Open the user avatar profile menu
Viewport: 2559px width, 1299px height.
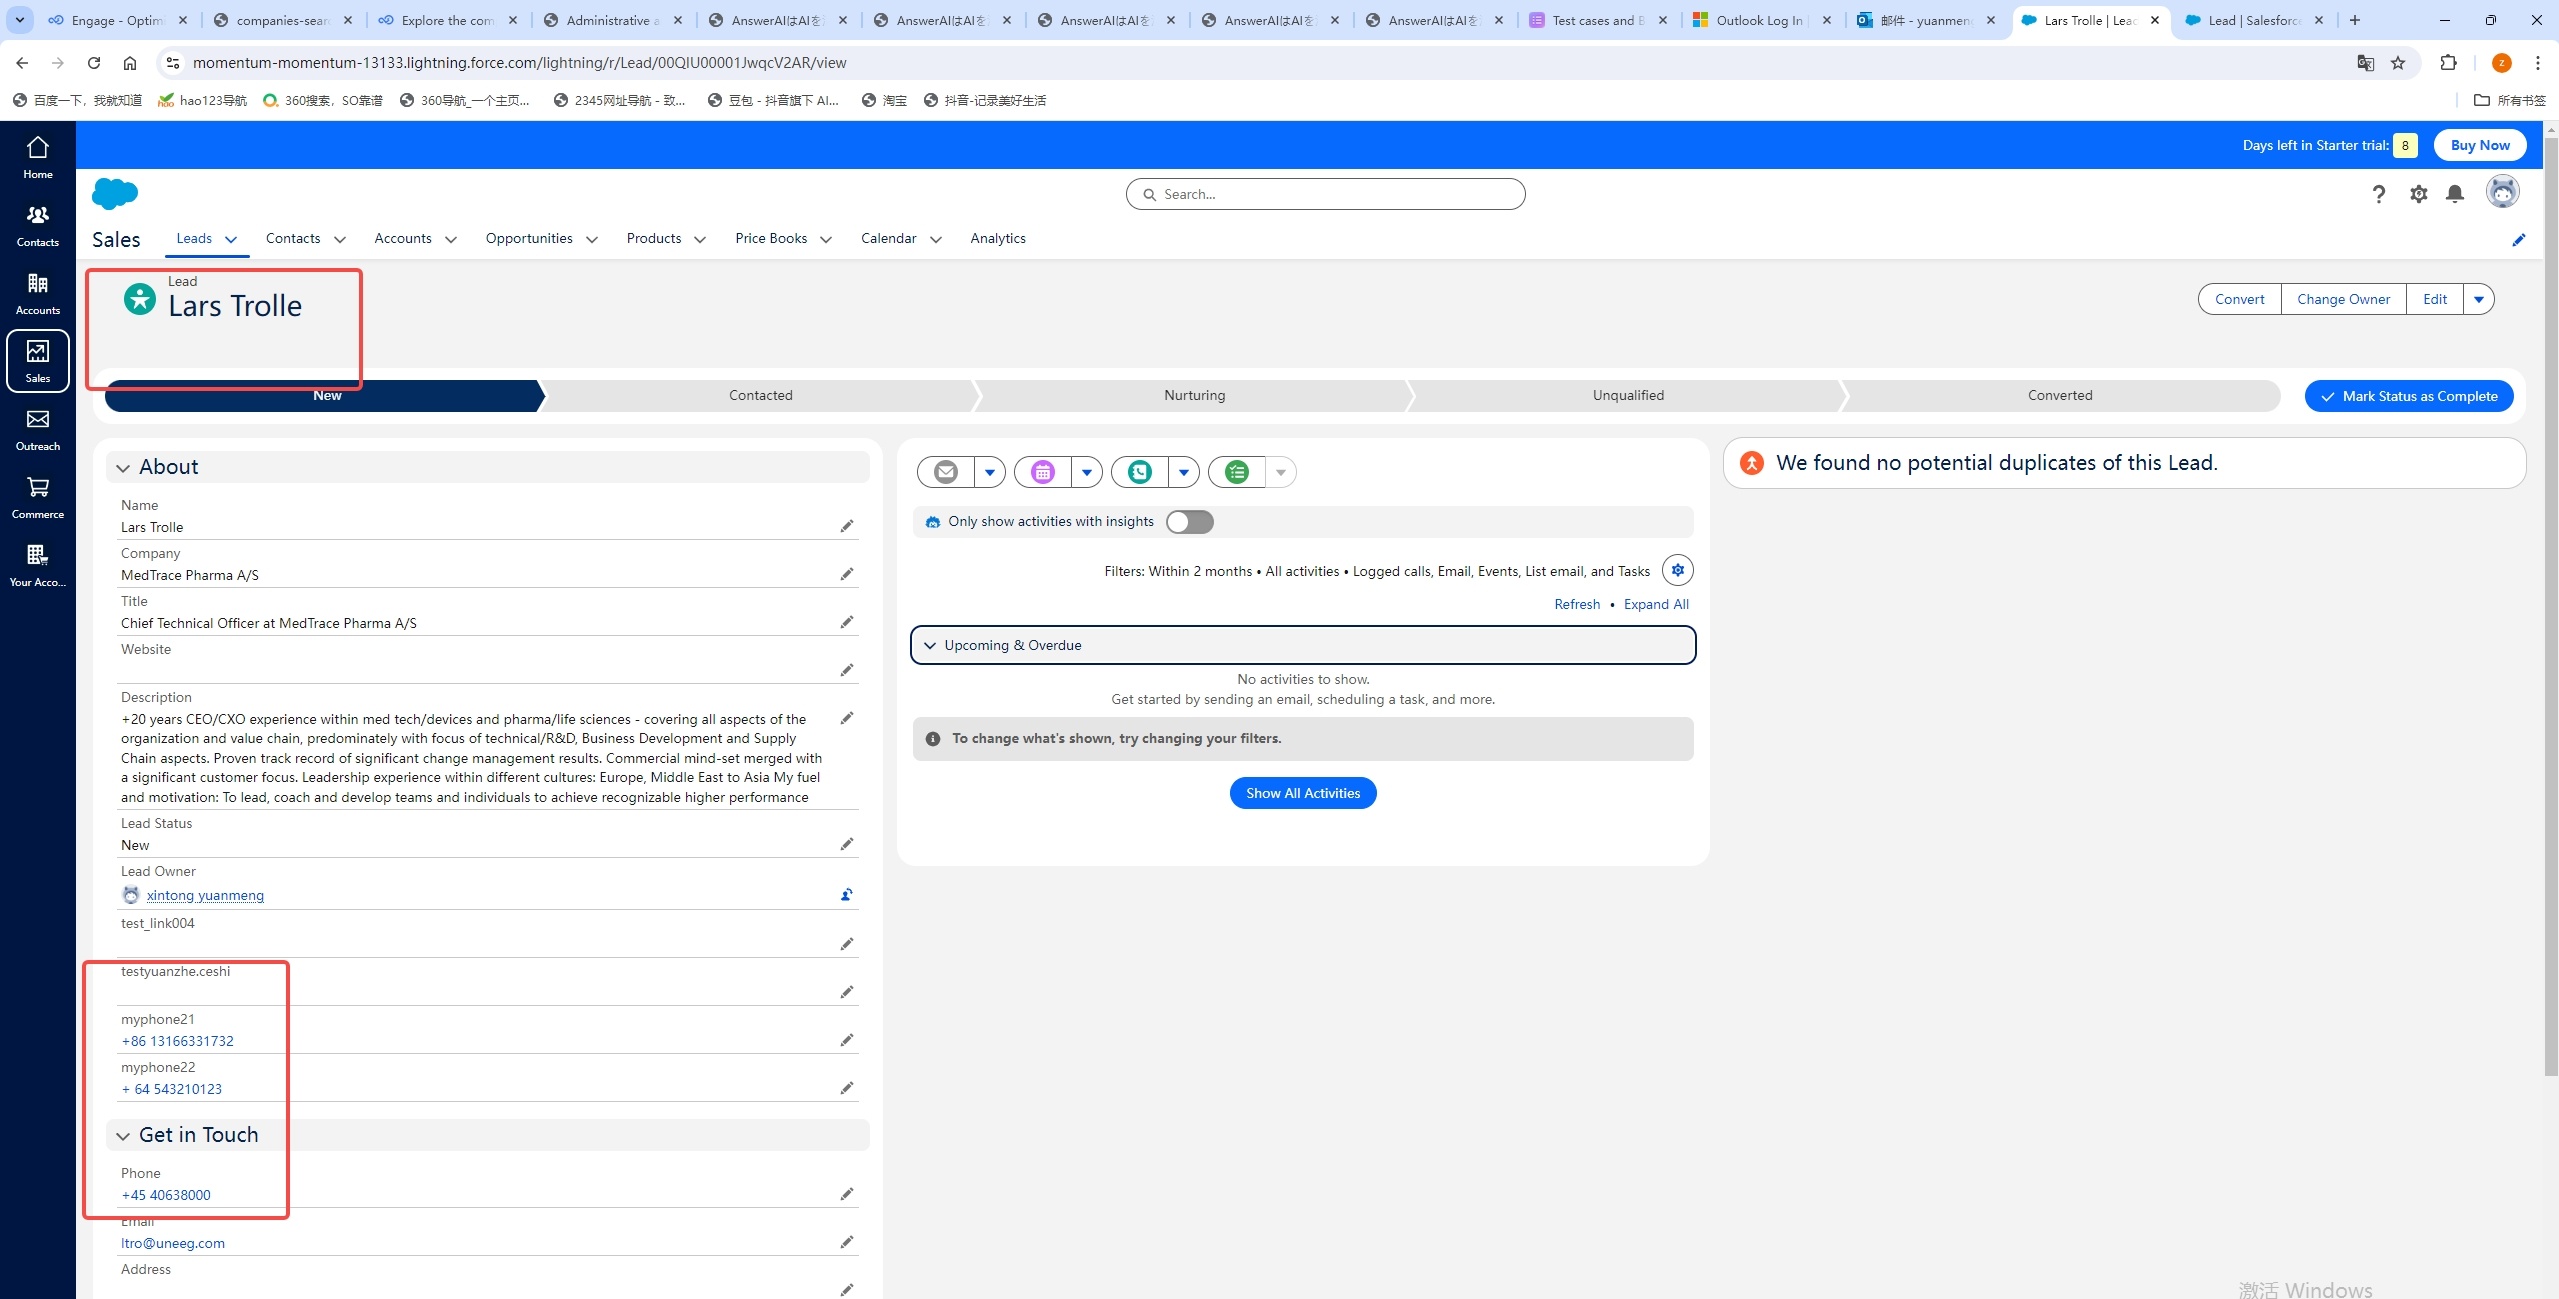(2503, 192)
